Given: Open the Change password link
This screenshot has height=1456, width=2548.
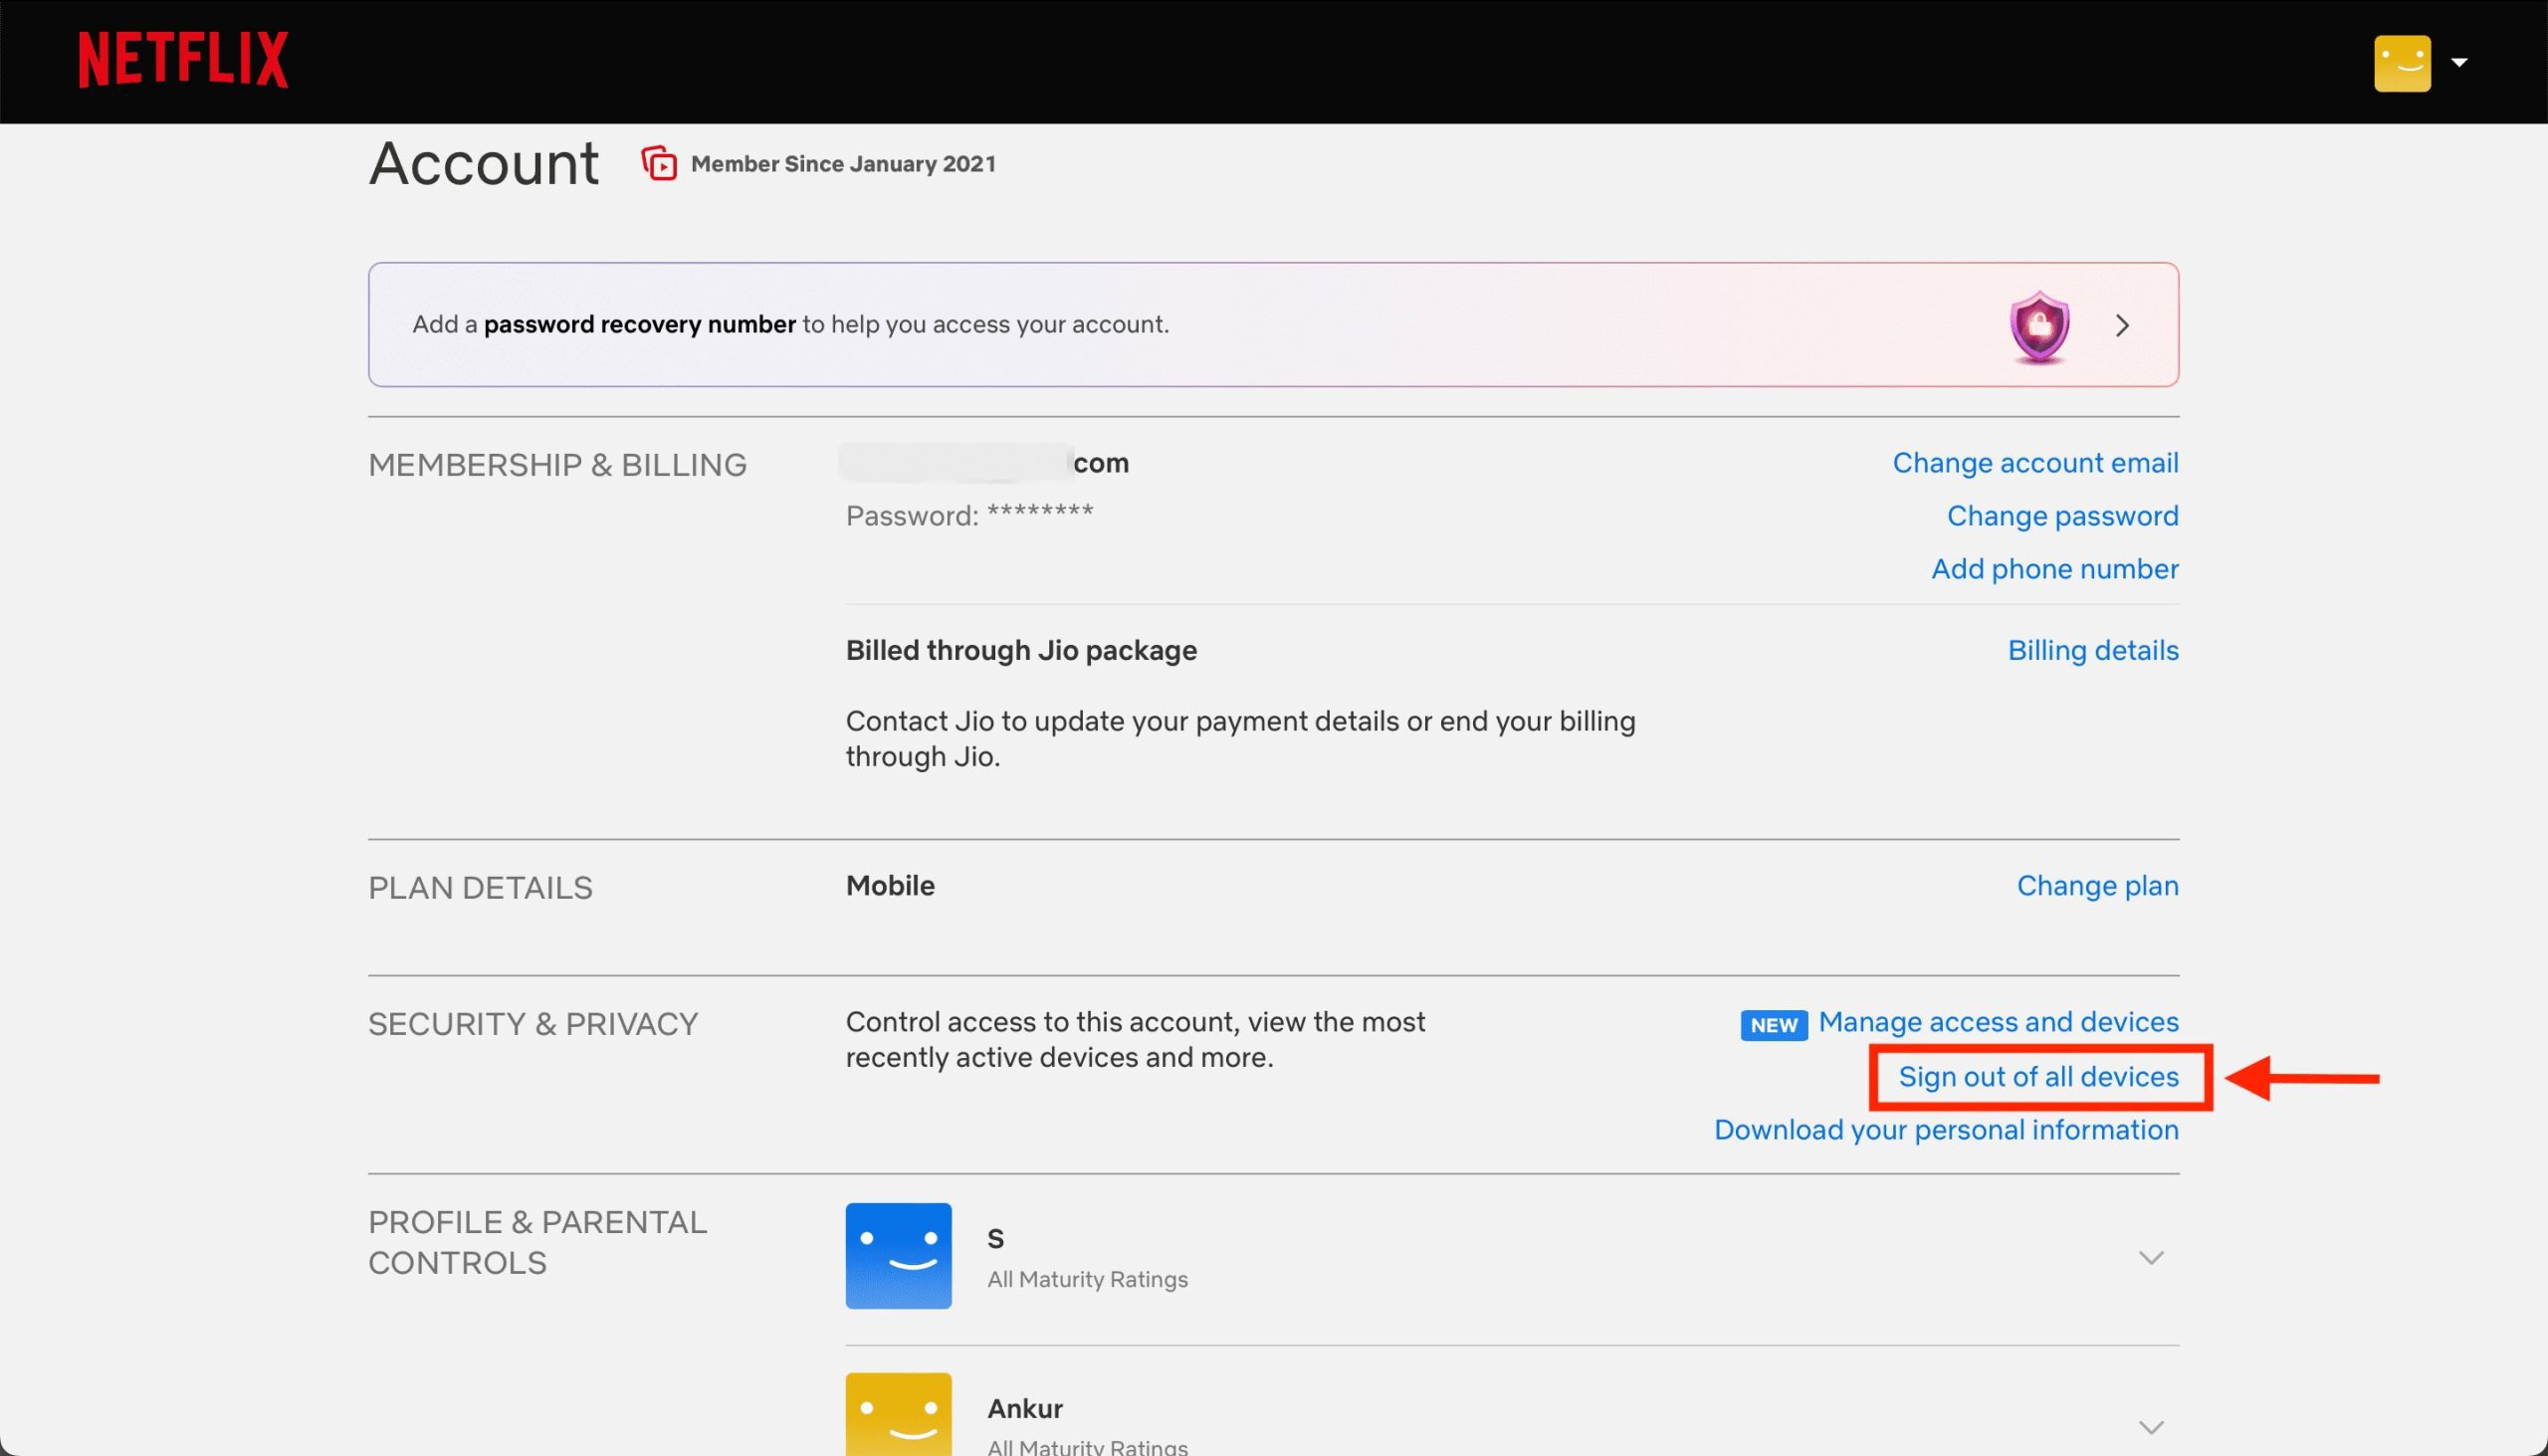Looking at the screenshot, I should tap(2061, 516).
